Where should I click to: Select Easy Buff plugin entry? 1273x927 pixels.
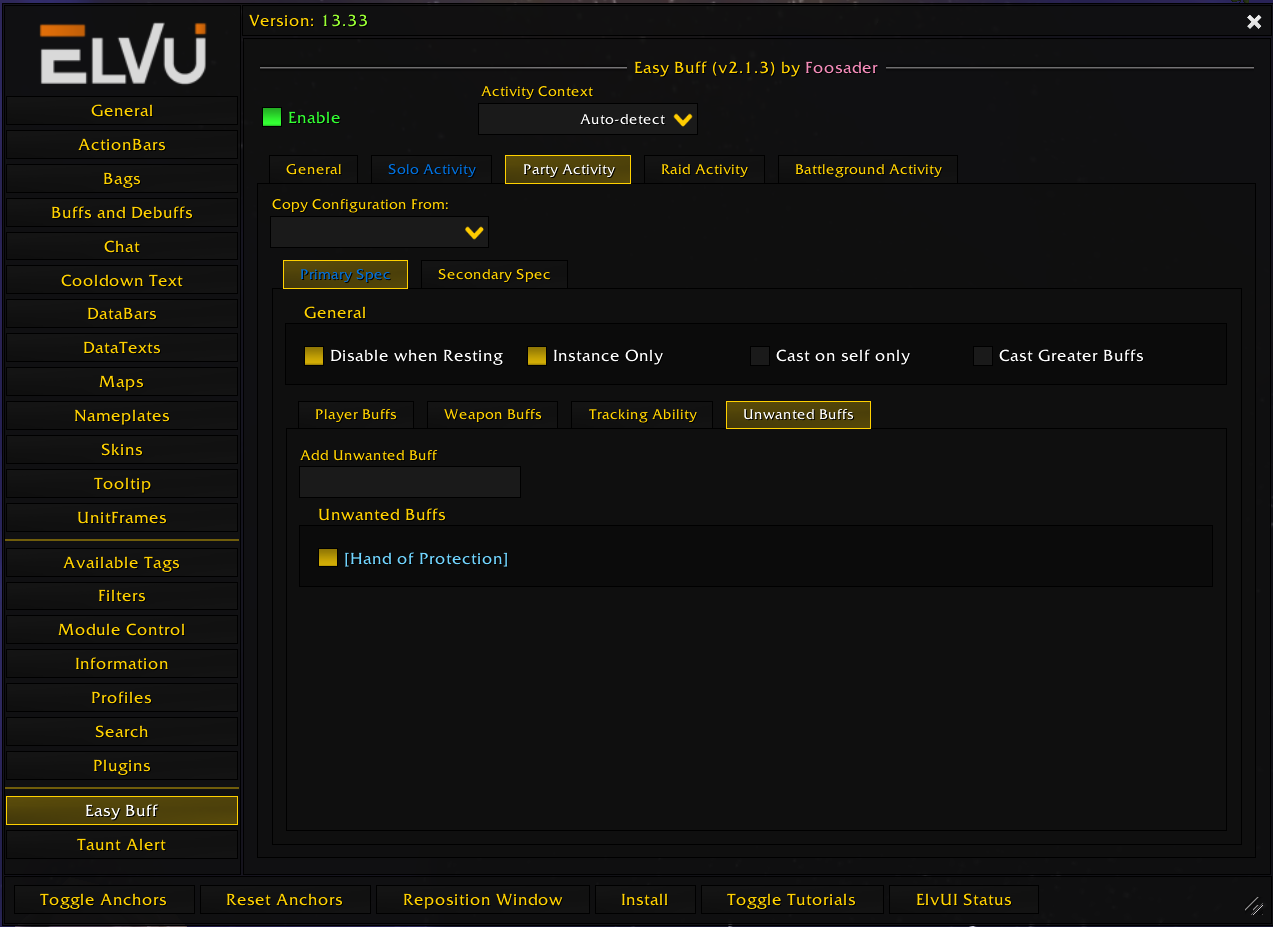click(x=122, y=811)
